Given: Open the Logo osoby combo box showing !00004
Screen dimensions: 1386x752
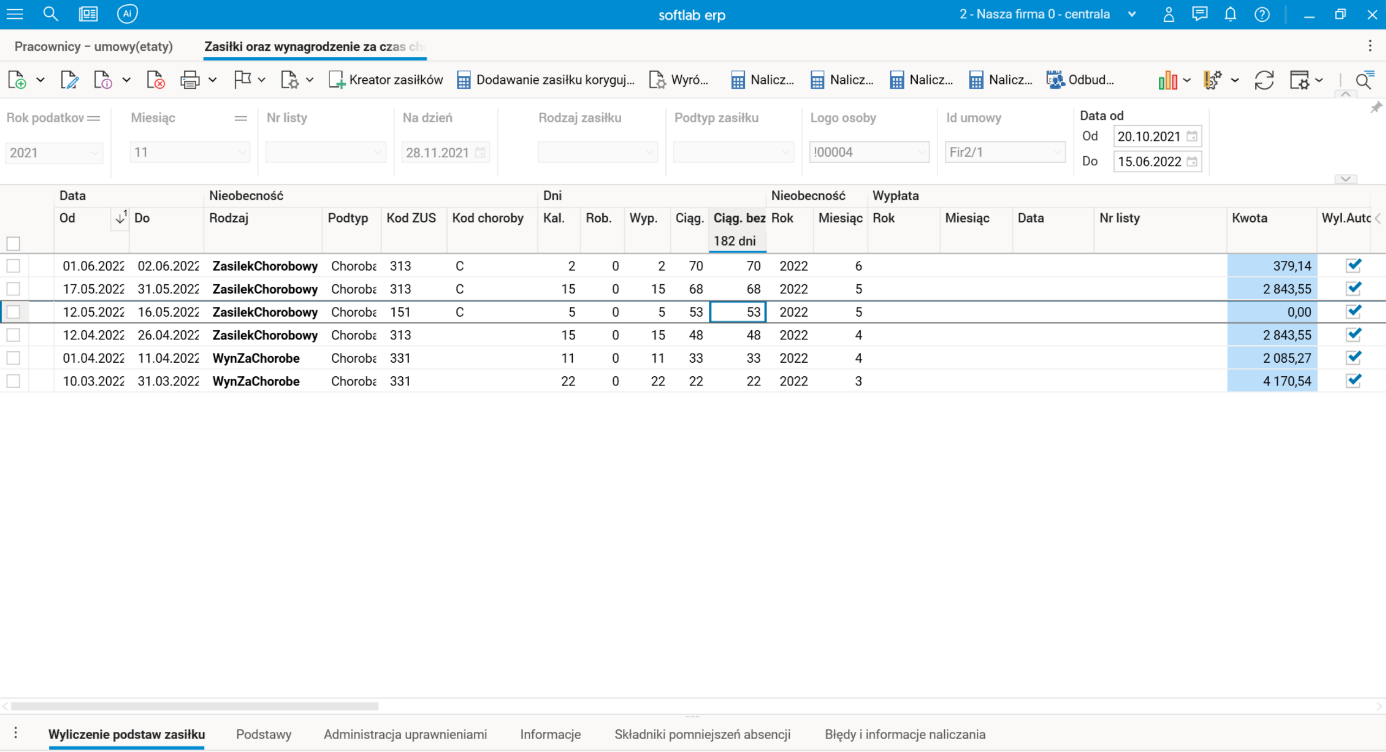Looking at the screenshot, I should pyautogui.click(x=869, y=153).
